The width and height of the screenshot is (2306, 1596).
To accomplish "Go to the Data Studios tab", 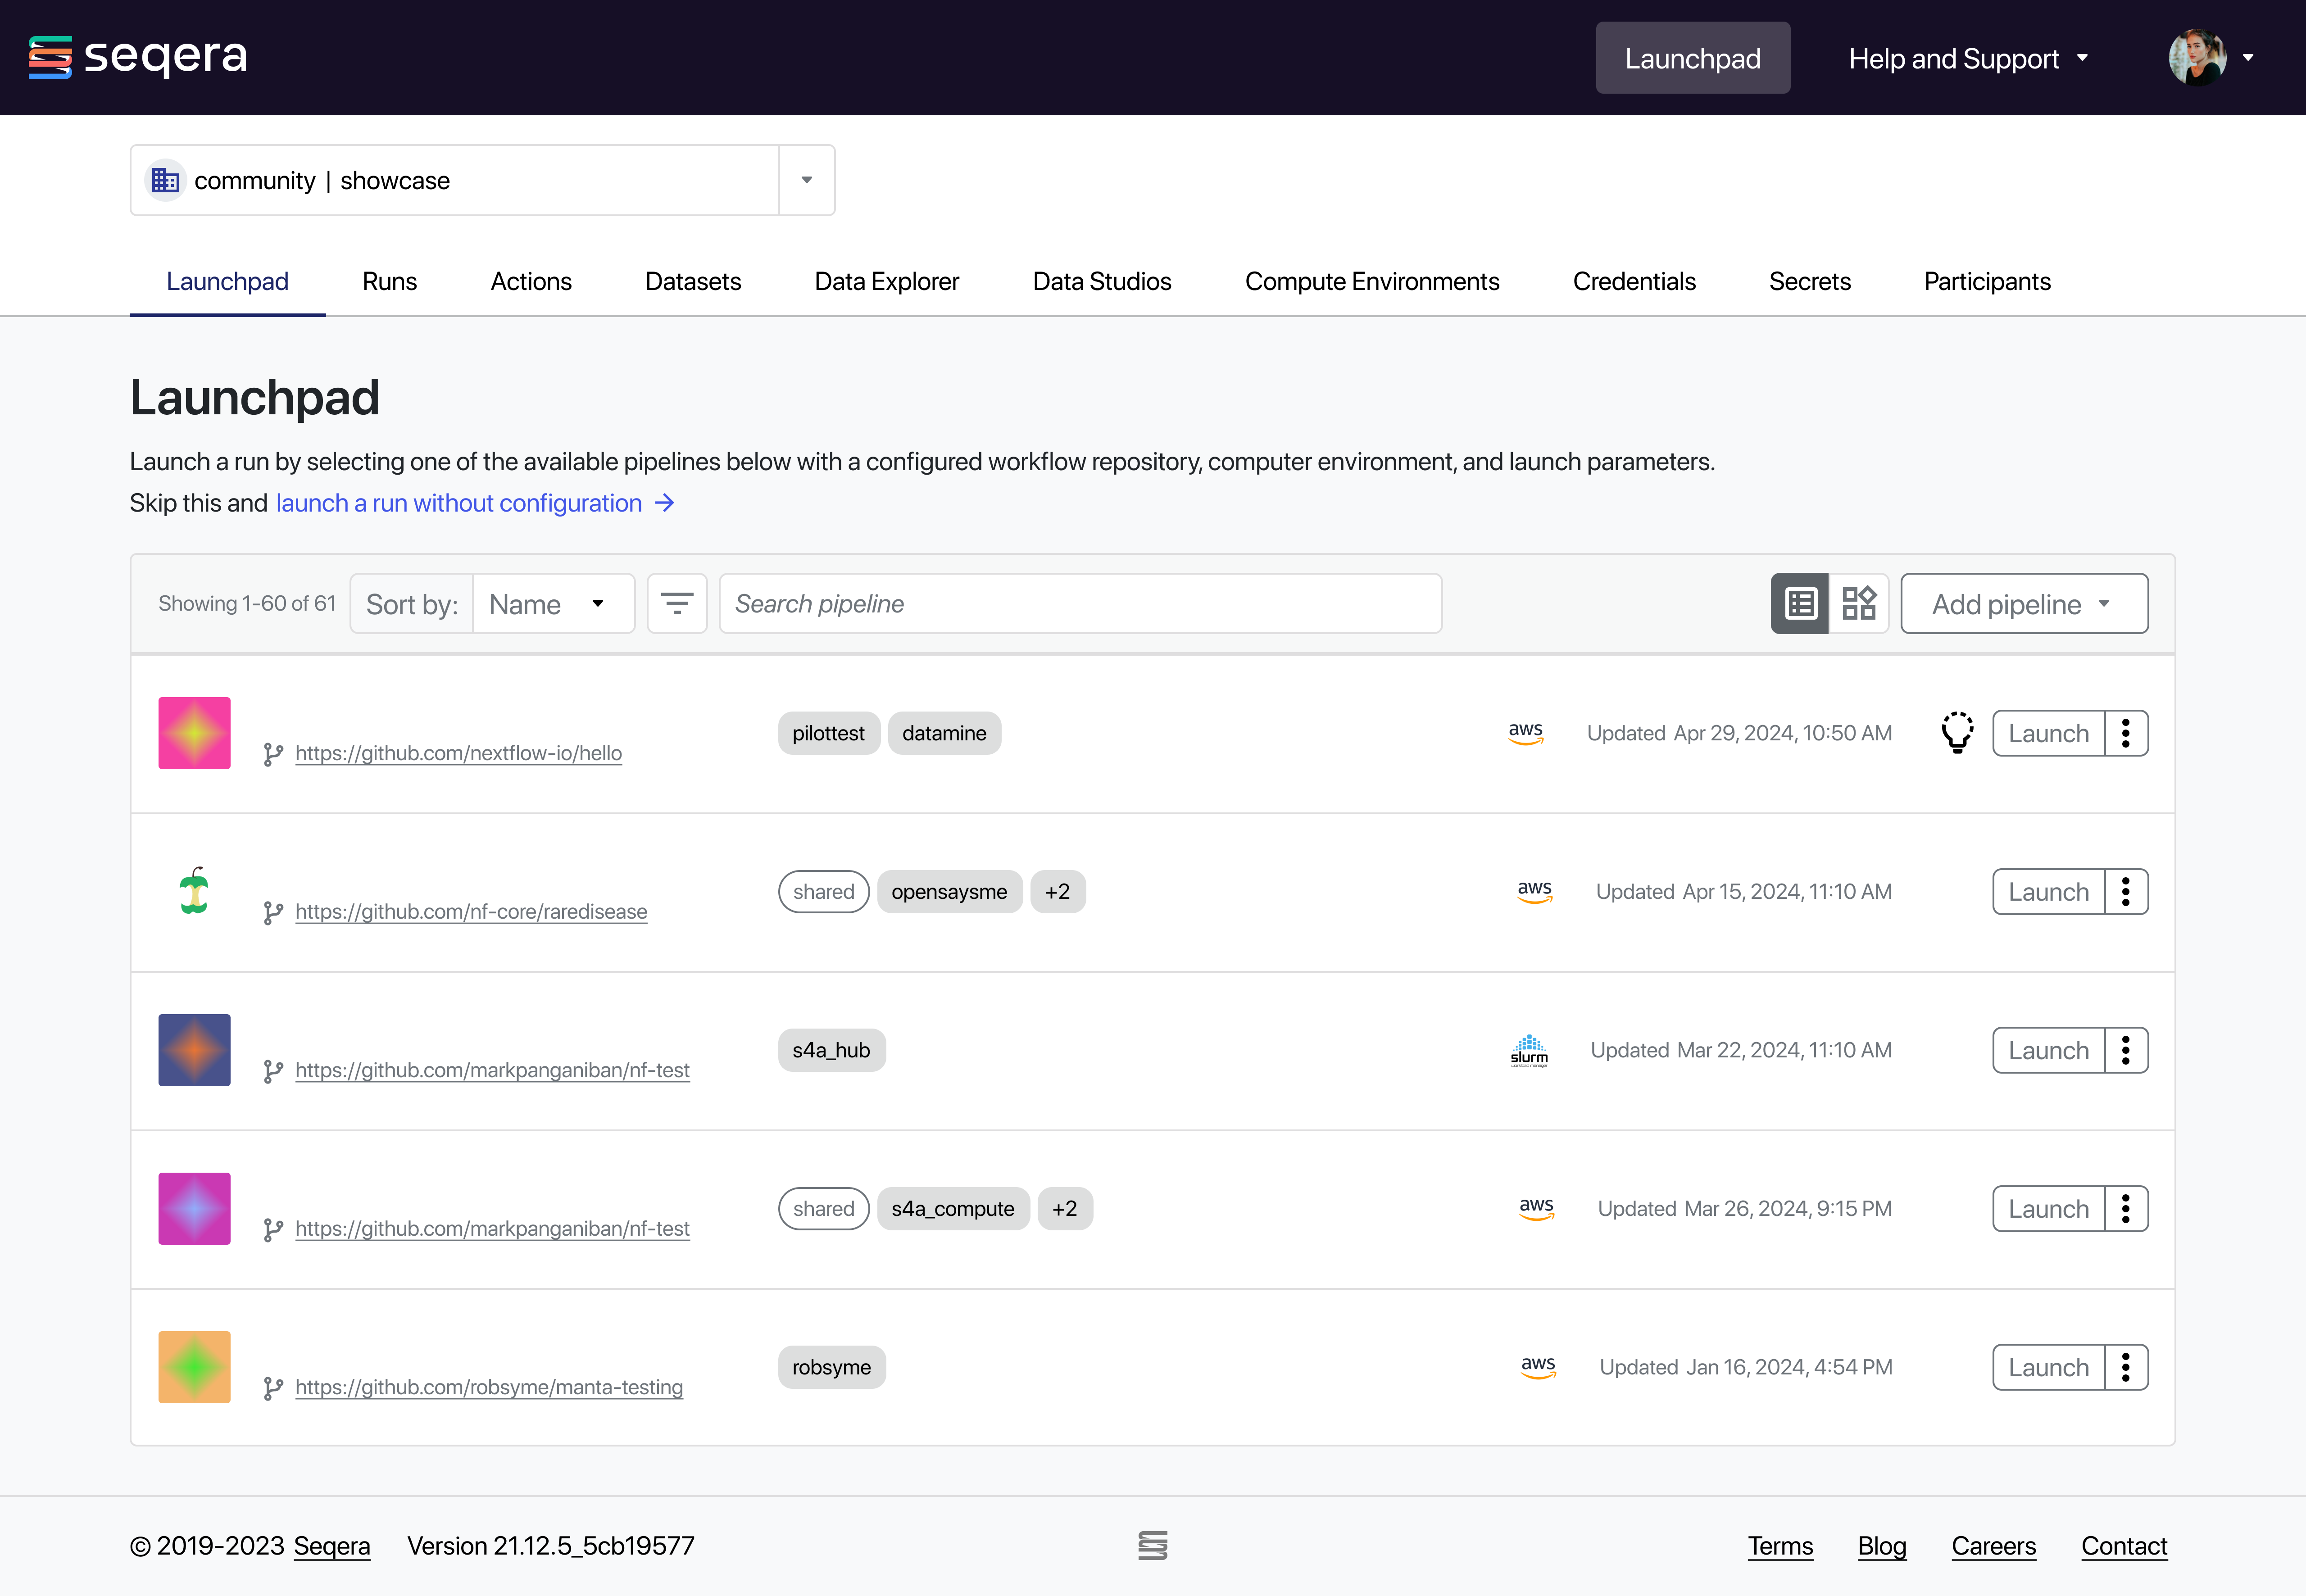I will (1102, 281).
